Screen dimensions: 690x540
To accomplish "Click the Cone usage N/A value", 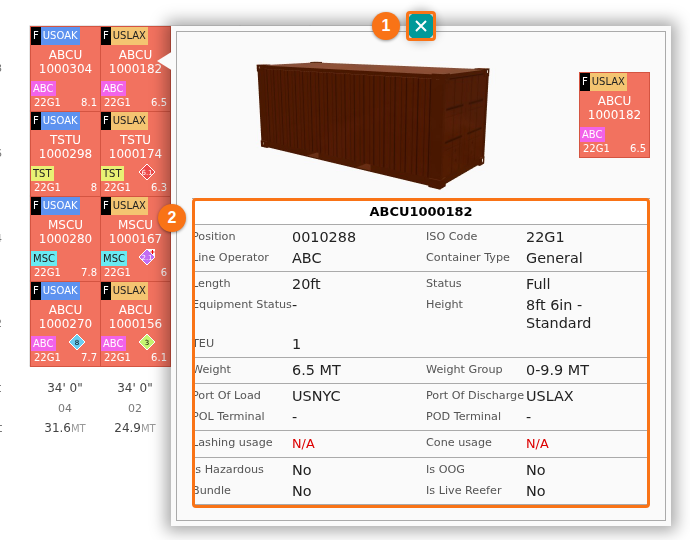I will (538, 444).
